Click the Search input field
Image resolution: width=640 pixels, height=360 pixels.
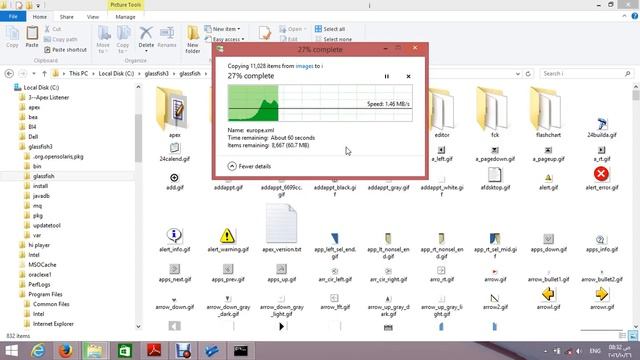coord(587,73)
